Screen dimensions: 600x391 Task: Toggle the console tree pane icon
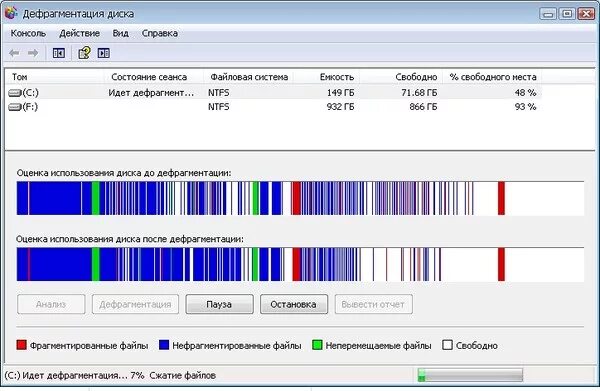(x=59, y=53)
